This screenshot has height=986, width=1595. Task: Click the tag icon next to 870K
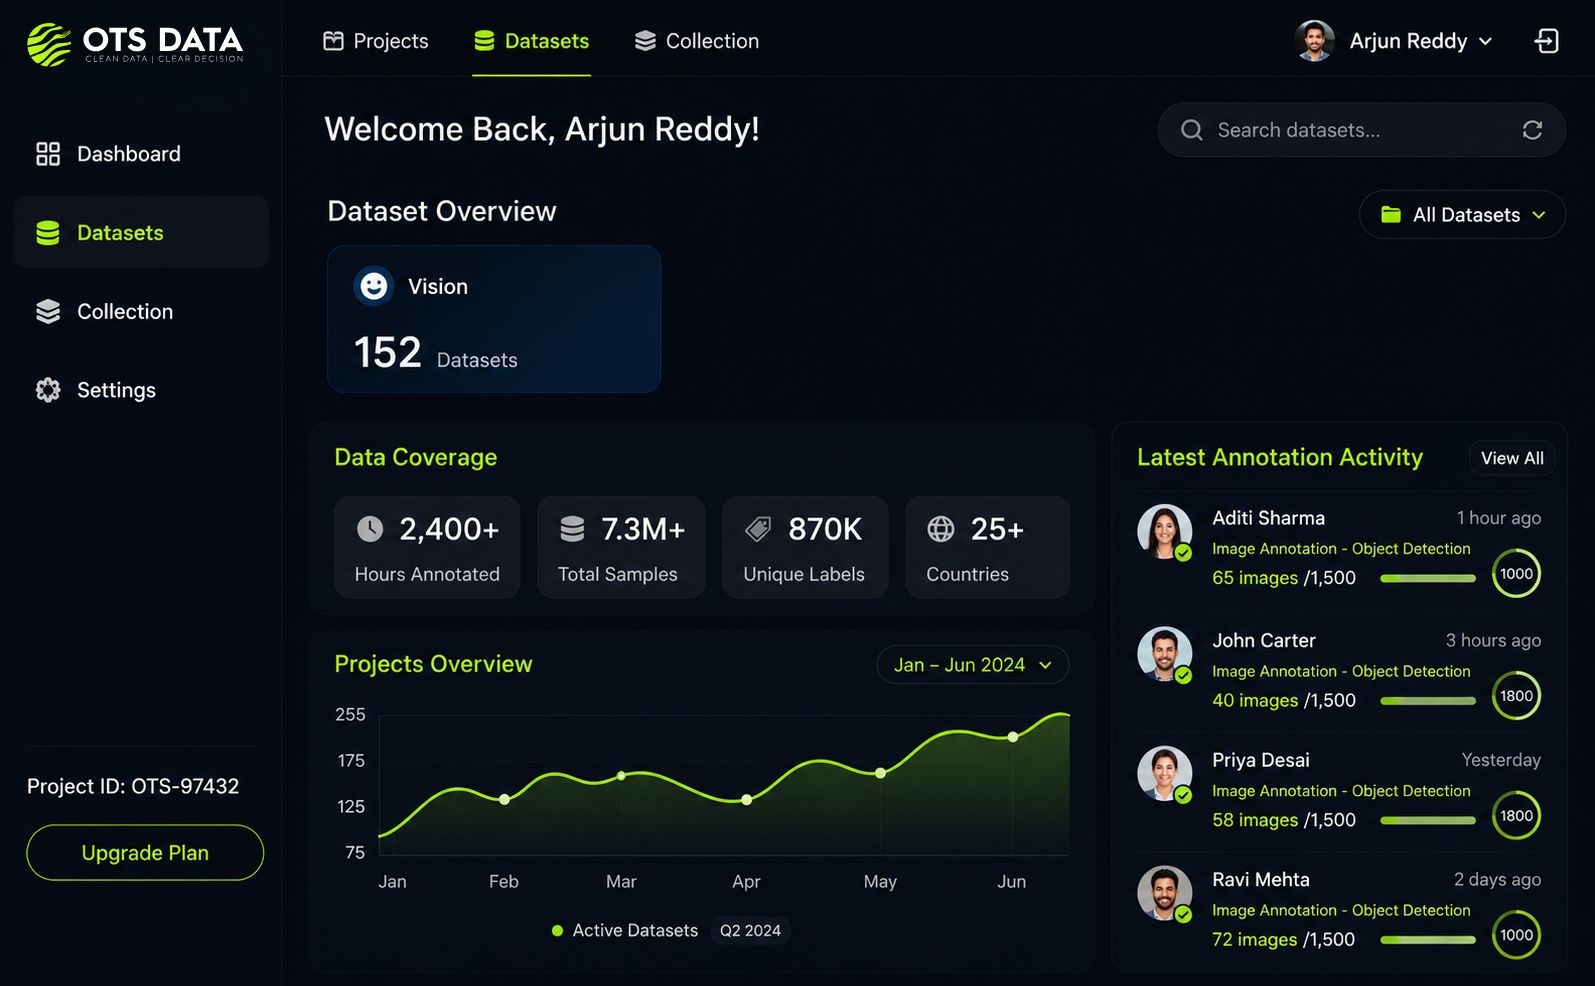point(759,529)
